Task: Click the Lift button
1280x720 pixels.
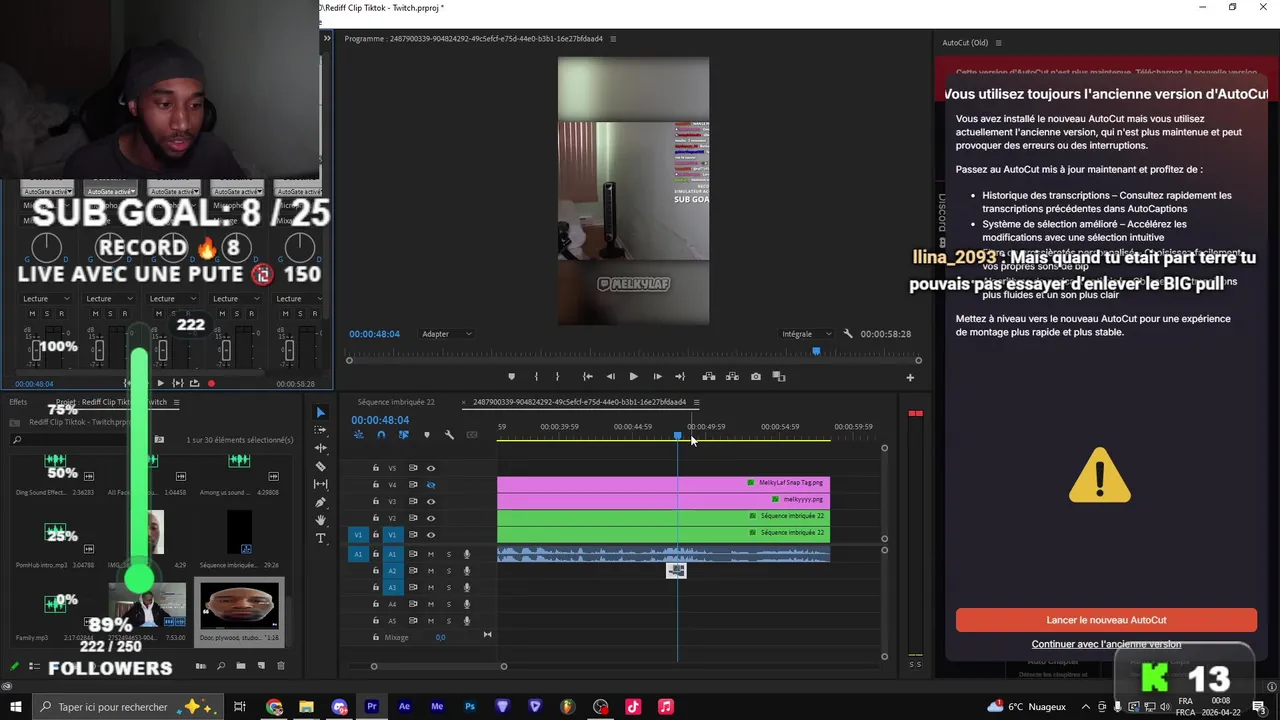Action: click(x=709, y=377)
